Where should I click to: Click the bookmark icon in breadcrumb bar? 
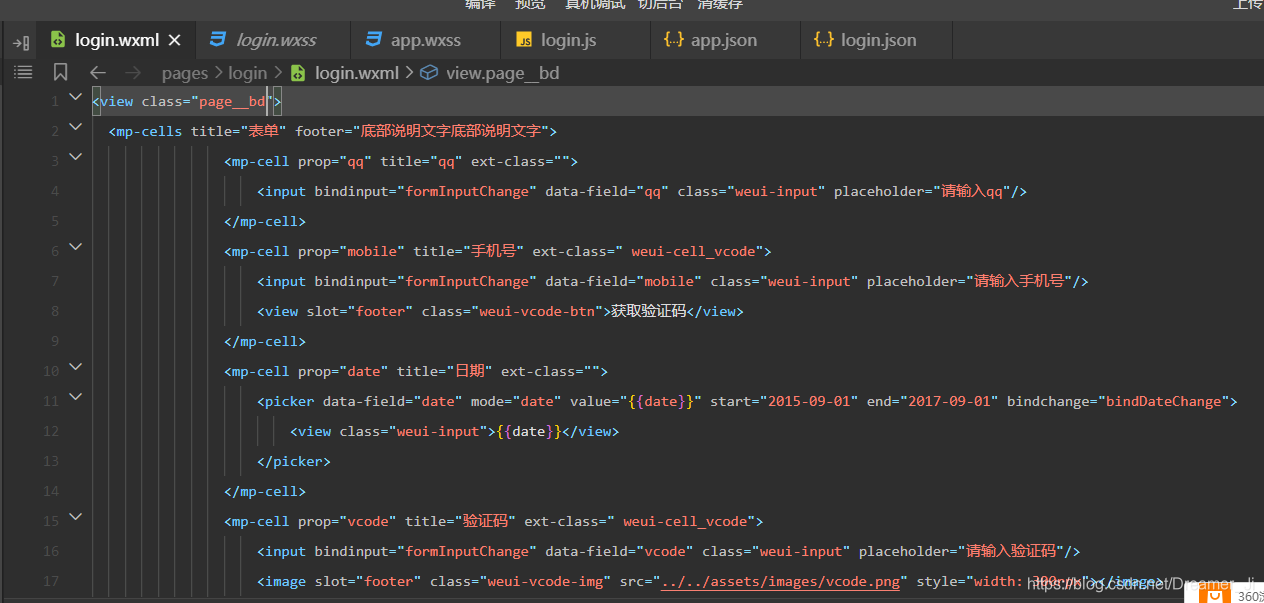click(x=60, y=72)
